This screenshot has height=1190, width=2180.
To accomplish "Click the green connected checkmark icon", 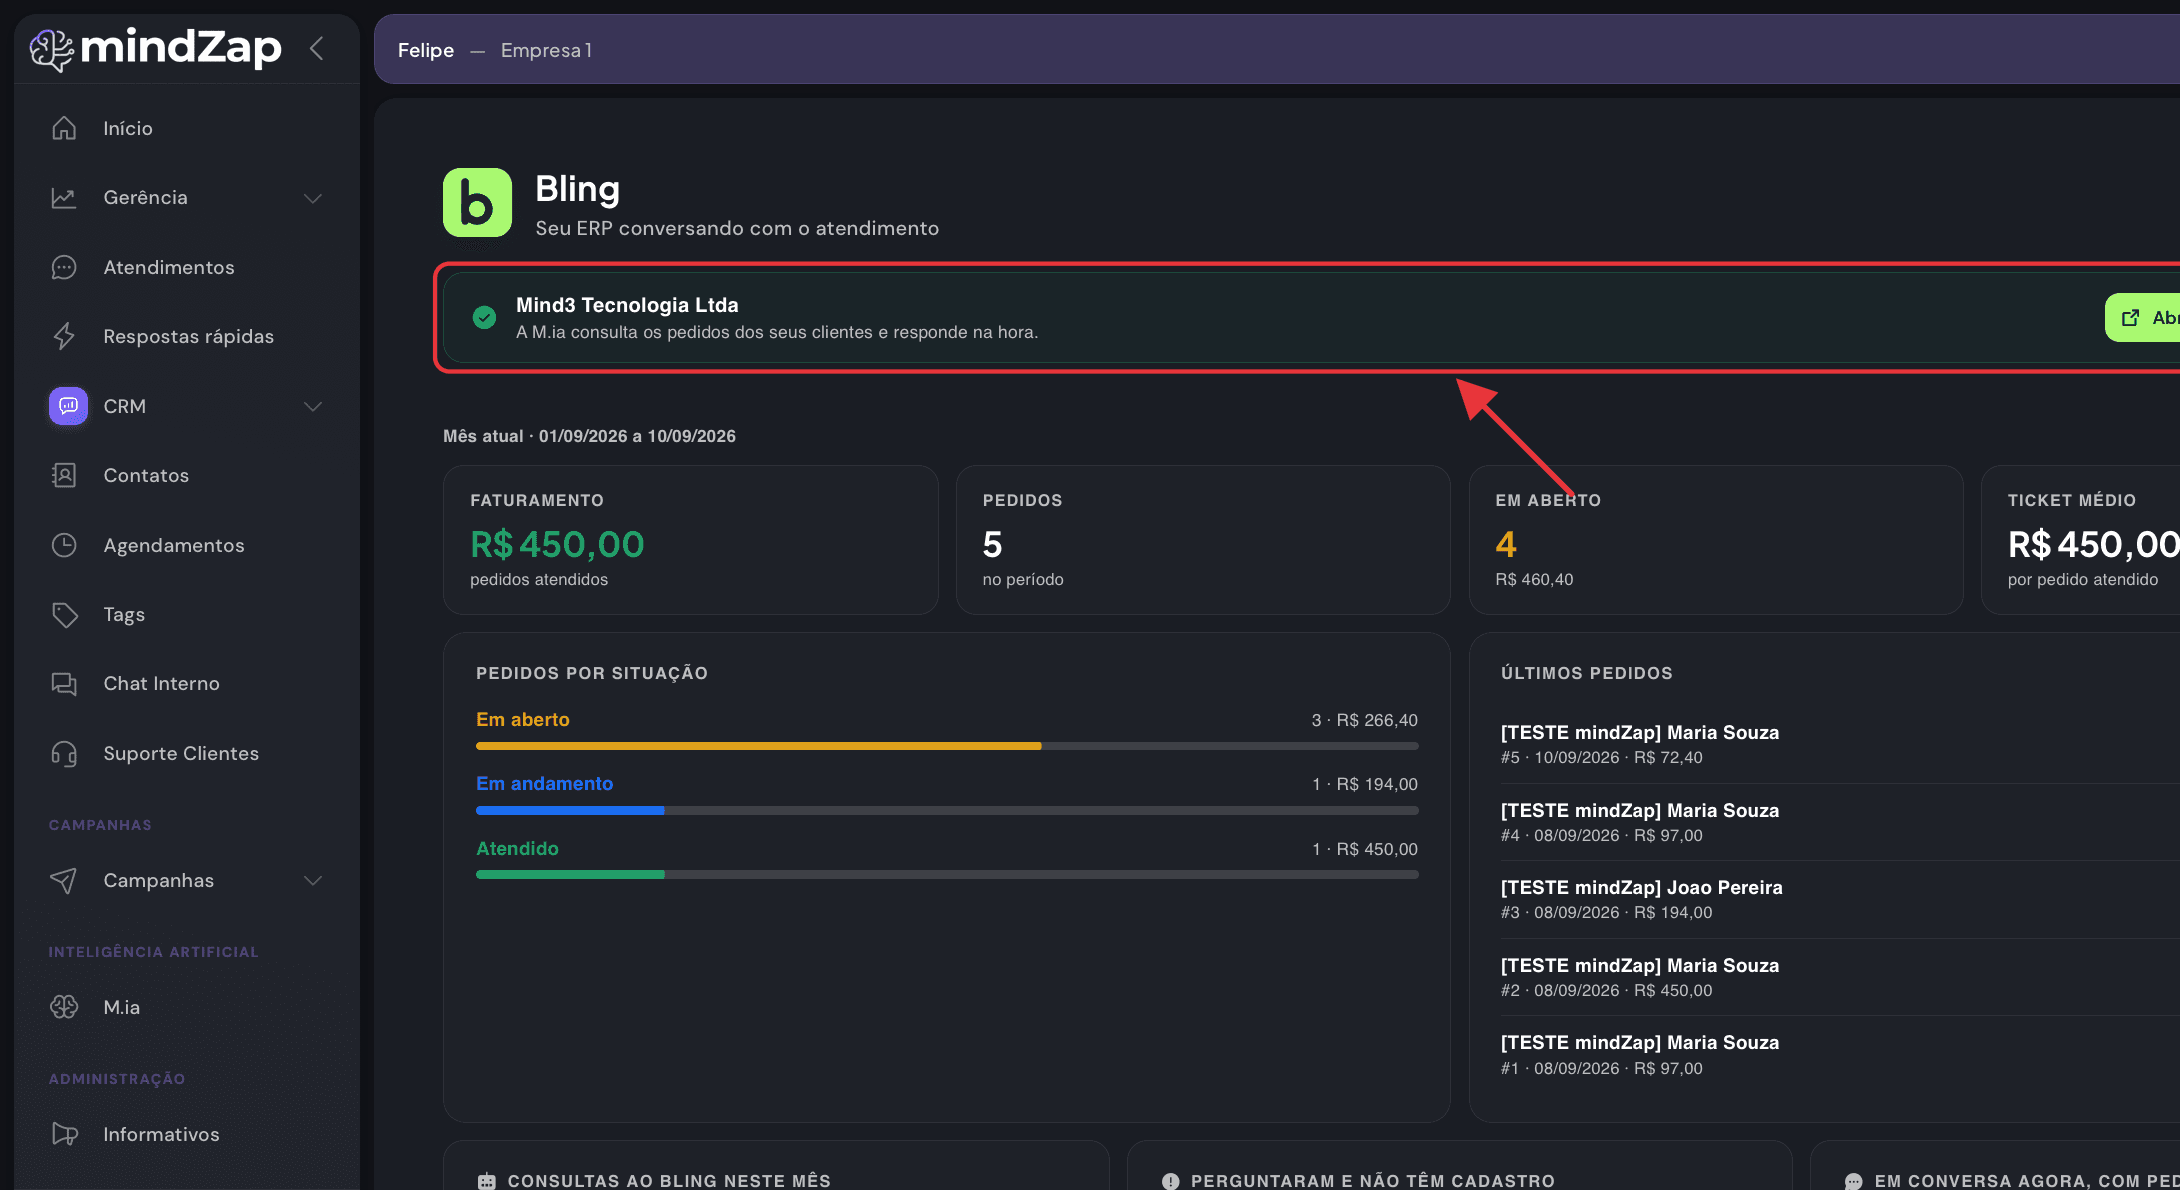I will pos(484,318).
